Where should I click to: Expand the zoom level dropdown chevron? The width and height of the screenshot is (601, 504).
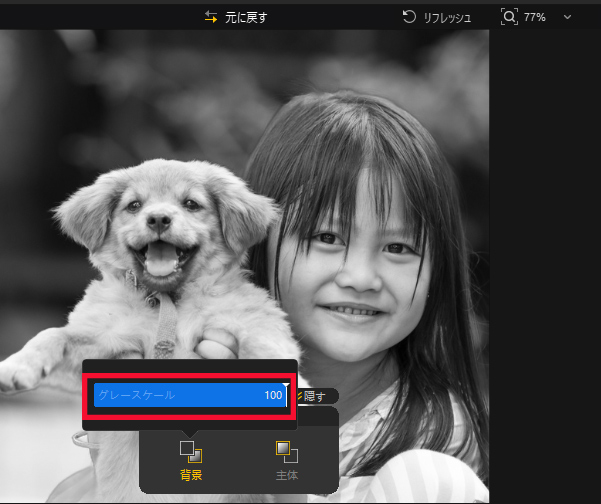pyautogui.click(x=568, y=17)
